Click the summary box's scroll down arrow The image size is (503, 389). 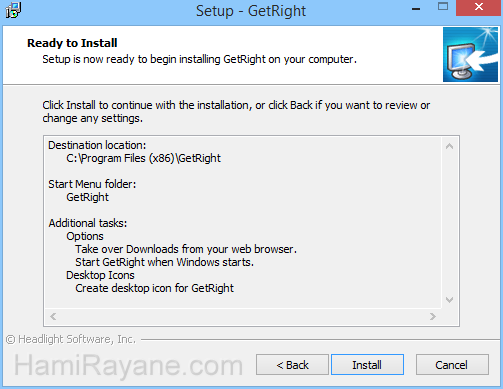click(449, 300)
